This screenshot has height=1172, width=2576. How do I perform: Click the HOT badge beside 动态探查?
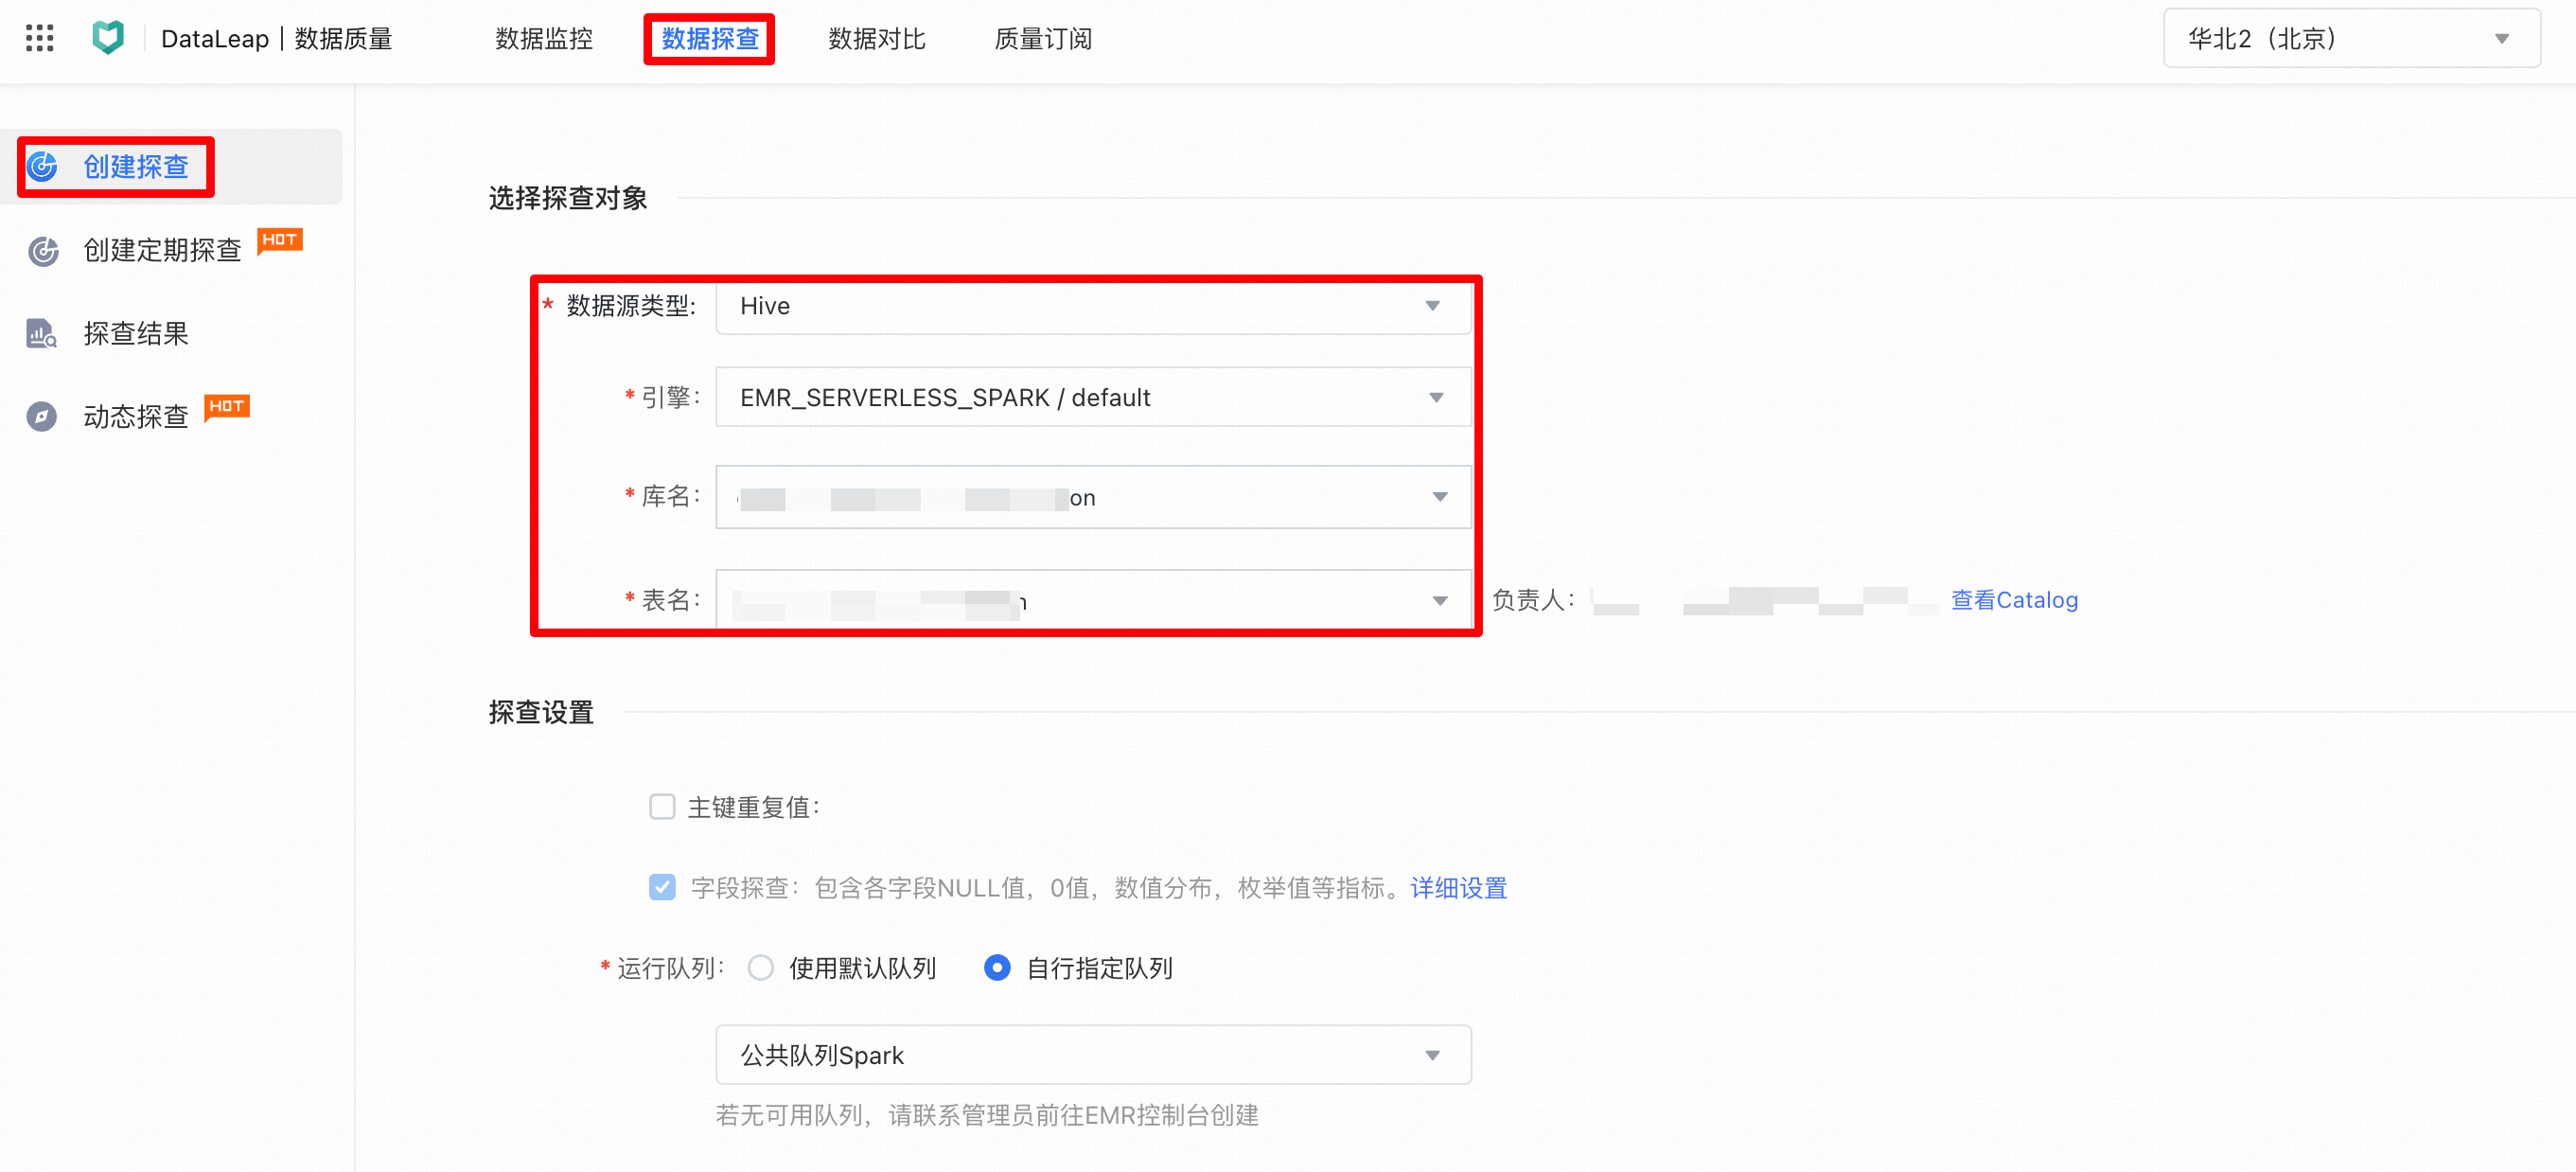pyautogui.click(x=226, y=407)
